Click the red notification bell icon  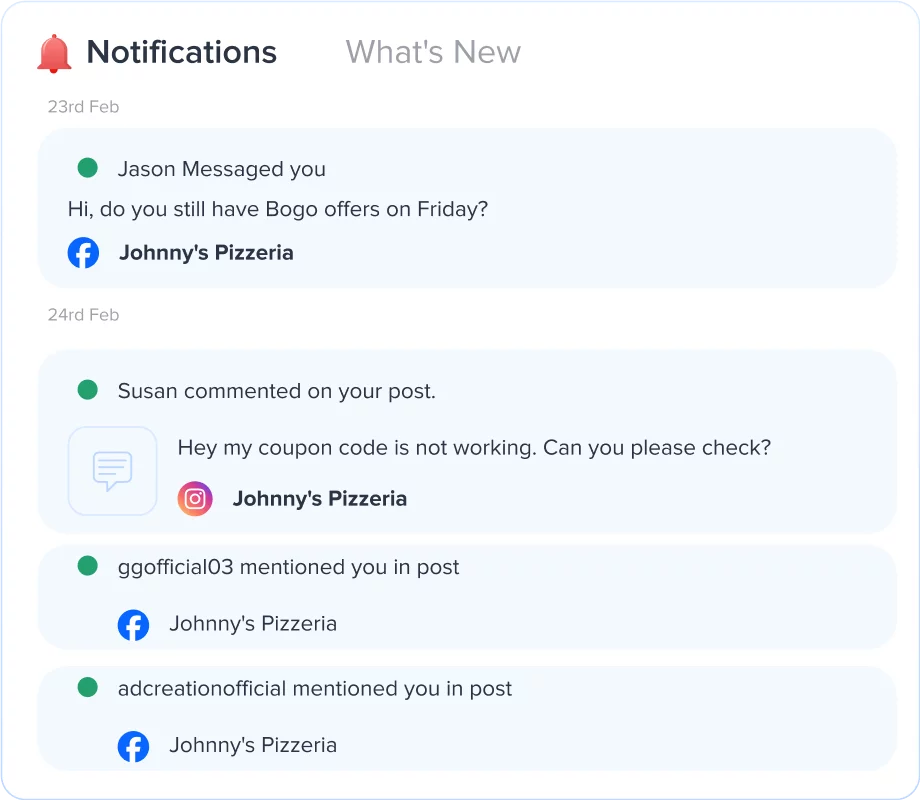pyautogui.click(x=56, y=52)
